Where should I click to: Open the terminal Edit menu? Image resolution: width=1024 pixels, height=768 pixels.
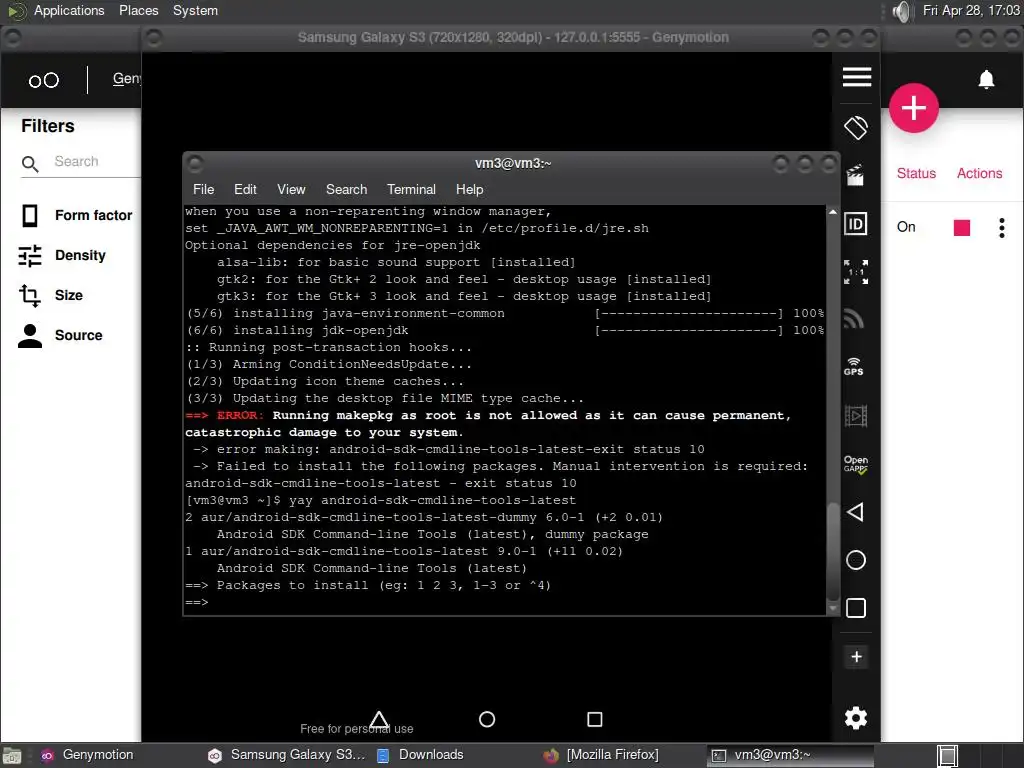point(245,189)
